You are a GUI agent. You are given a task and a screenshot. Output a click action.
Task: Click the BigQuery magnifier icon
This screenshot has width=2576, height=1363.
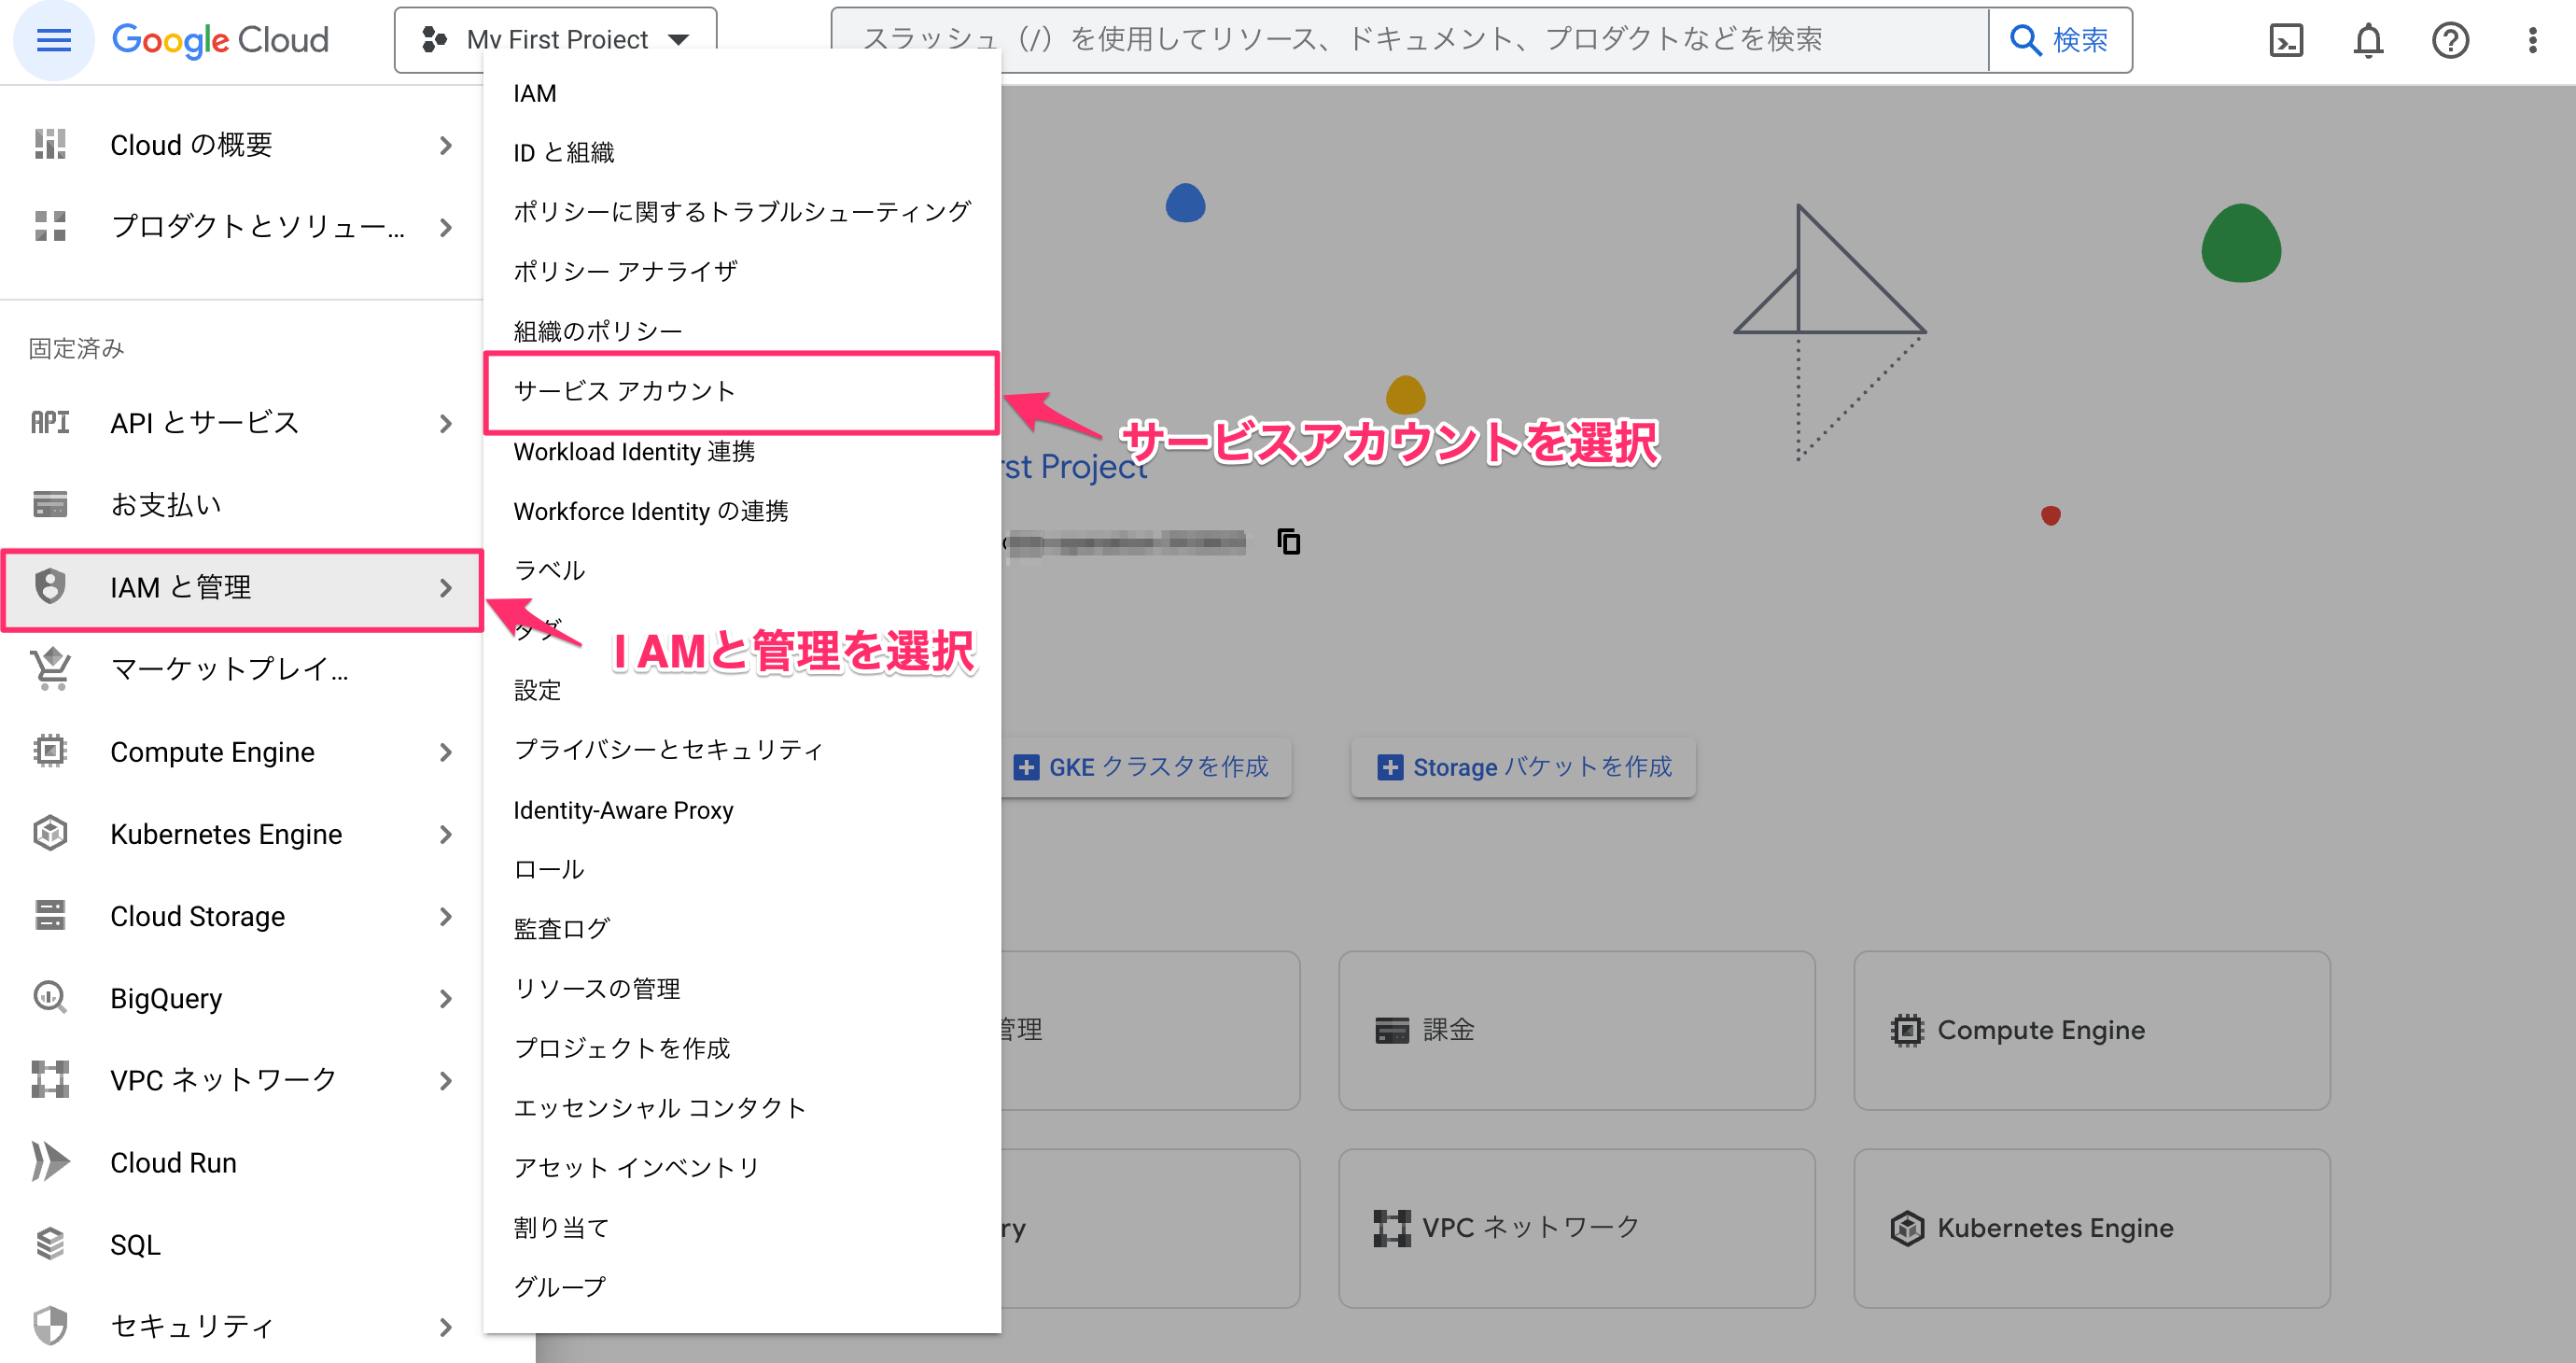tap(50, 998)
